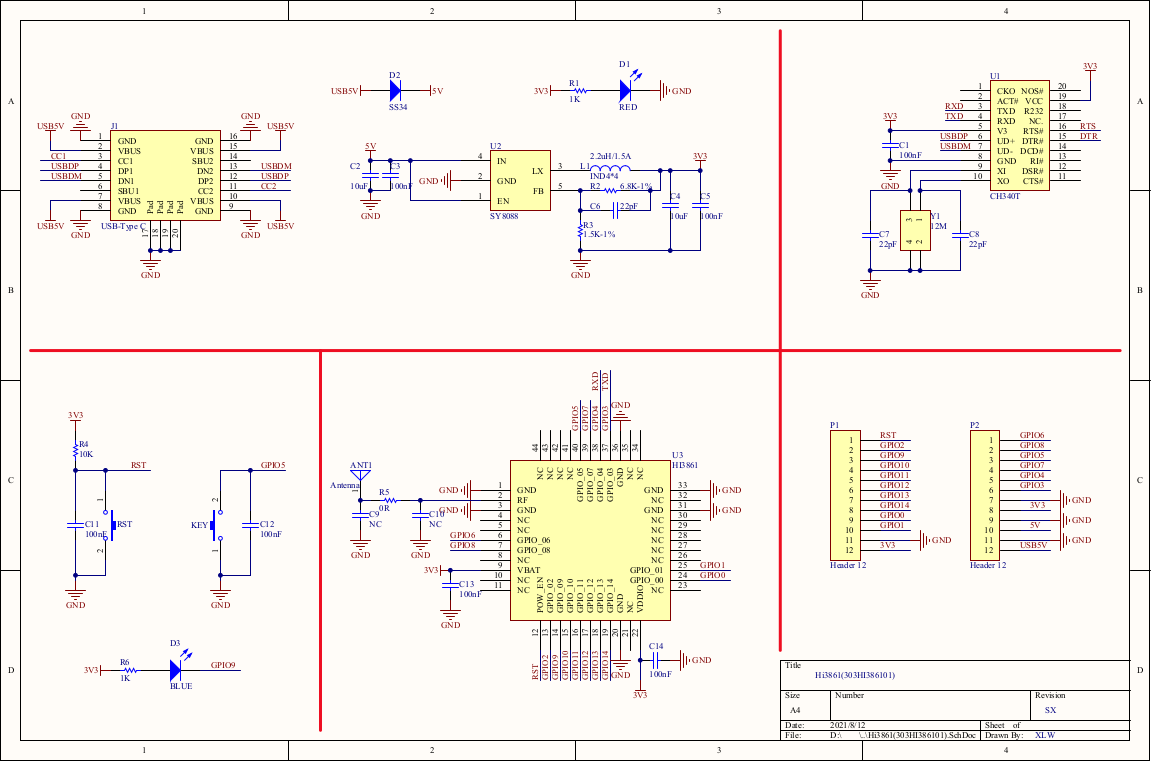
Task: Select capacitor C9 NC symbol
Action: click(360, 515)
